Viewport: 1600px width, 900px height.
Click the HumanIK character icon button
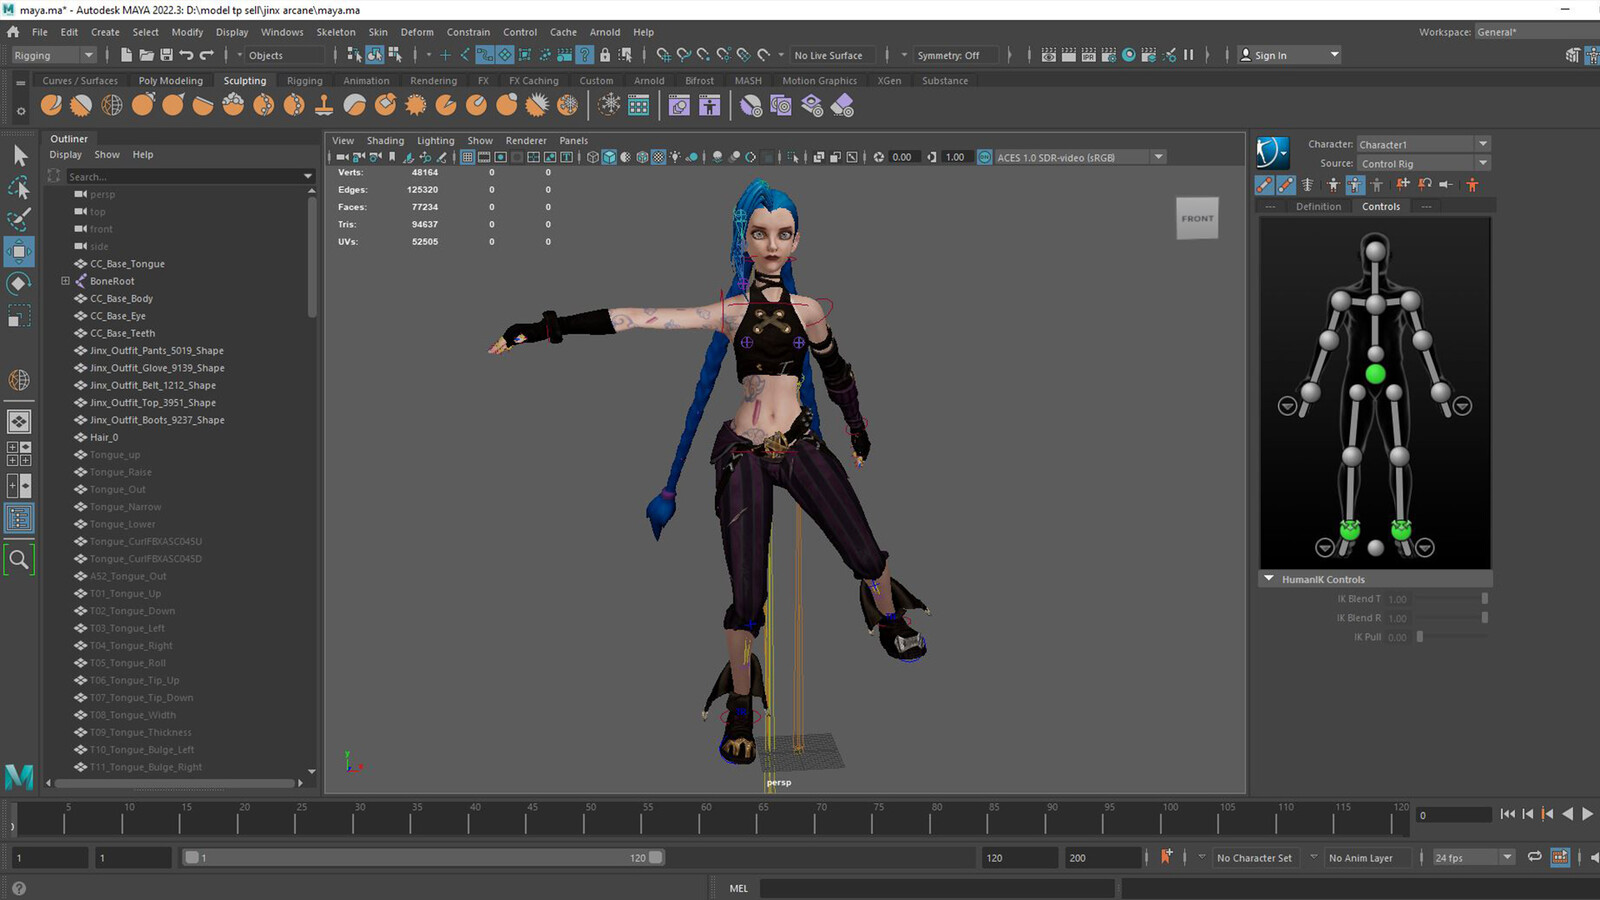[1273, 152]
